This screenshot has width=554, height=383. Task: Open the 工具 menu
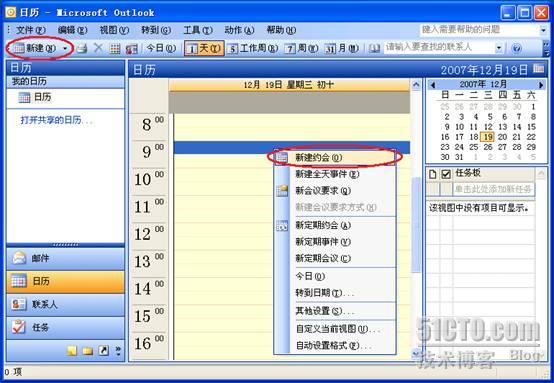[x=198, y=30]
